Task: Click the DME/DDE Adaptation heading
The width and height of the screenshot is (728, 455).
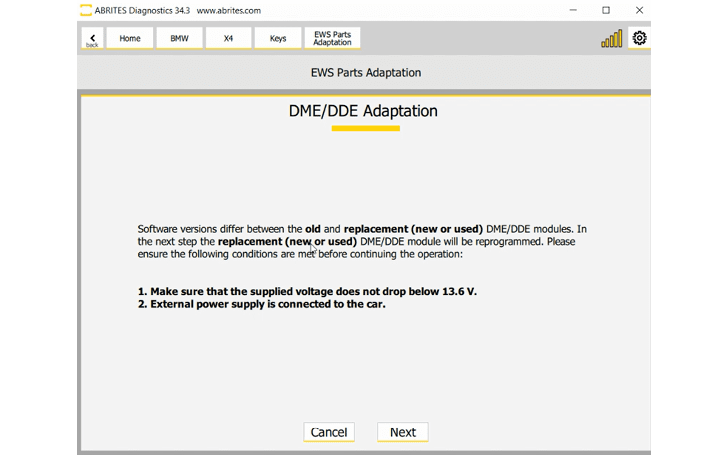Action: click(x=363, y=111)
